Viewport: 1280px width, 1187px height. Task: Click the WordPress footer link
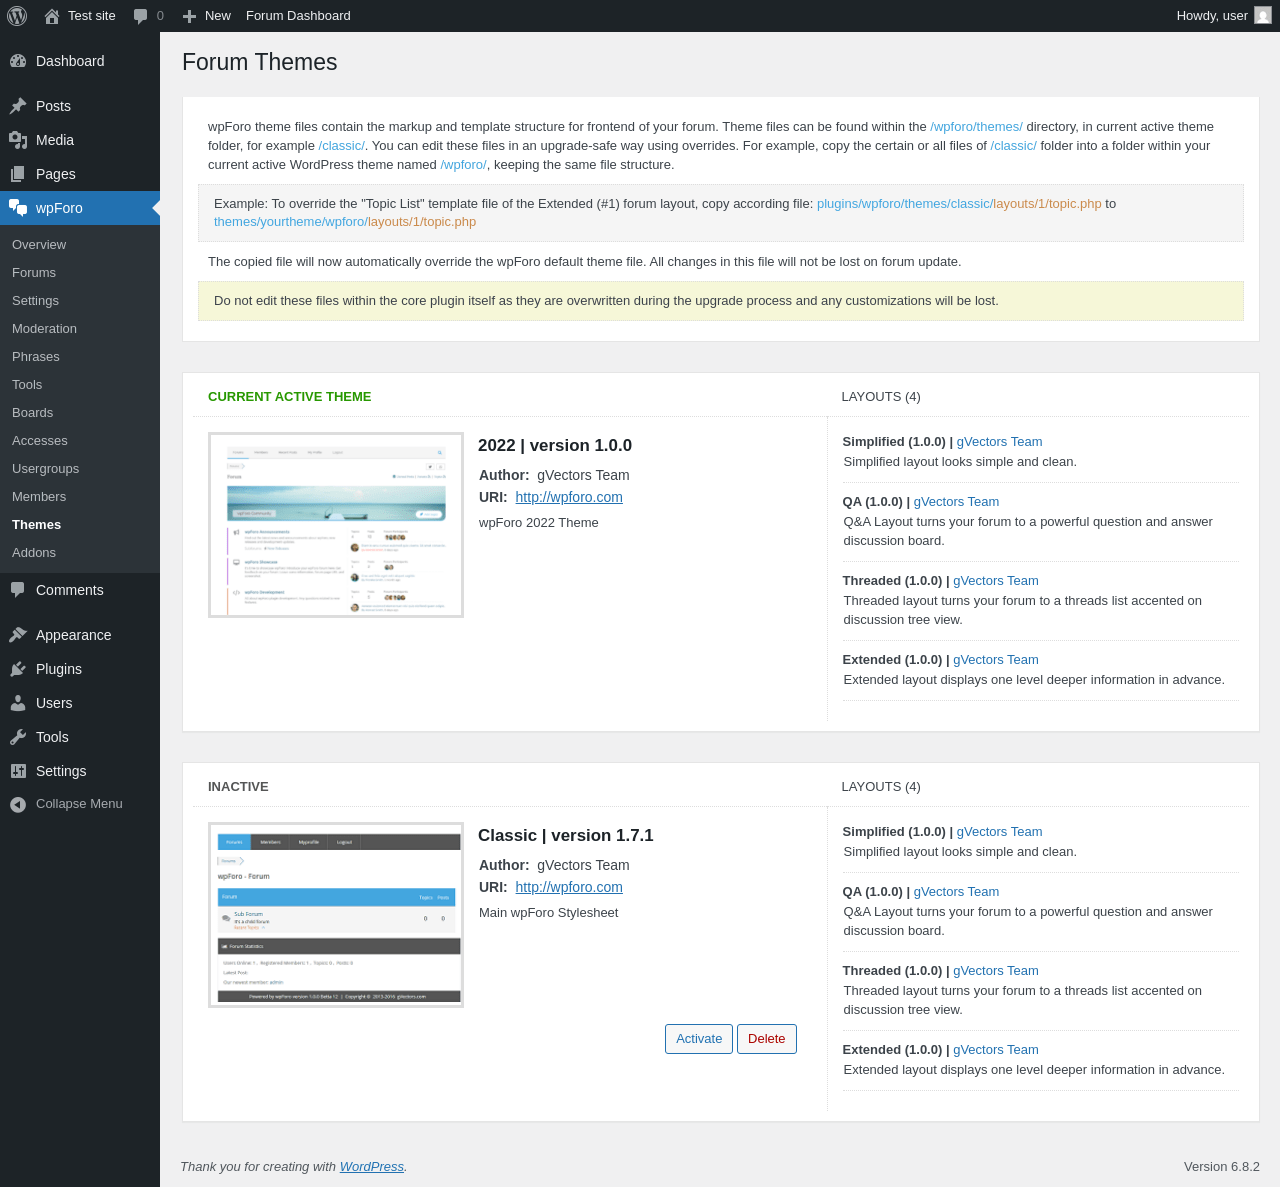372,1166
